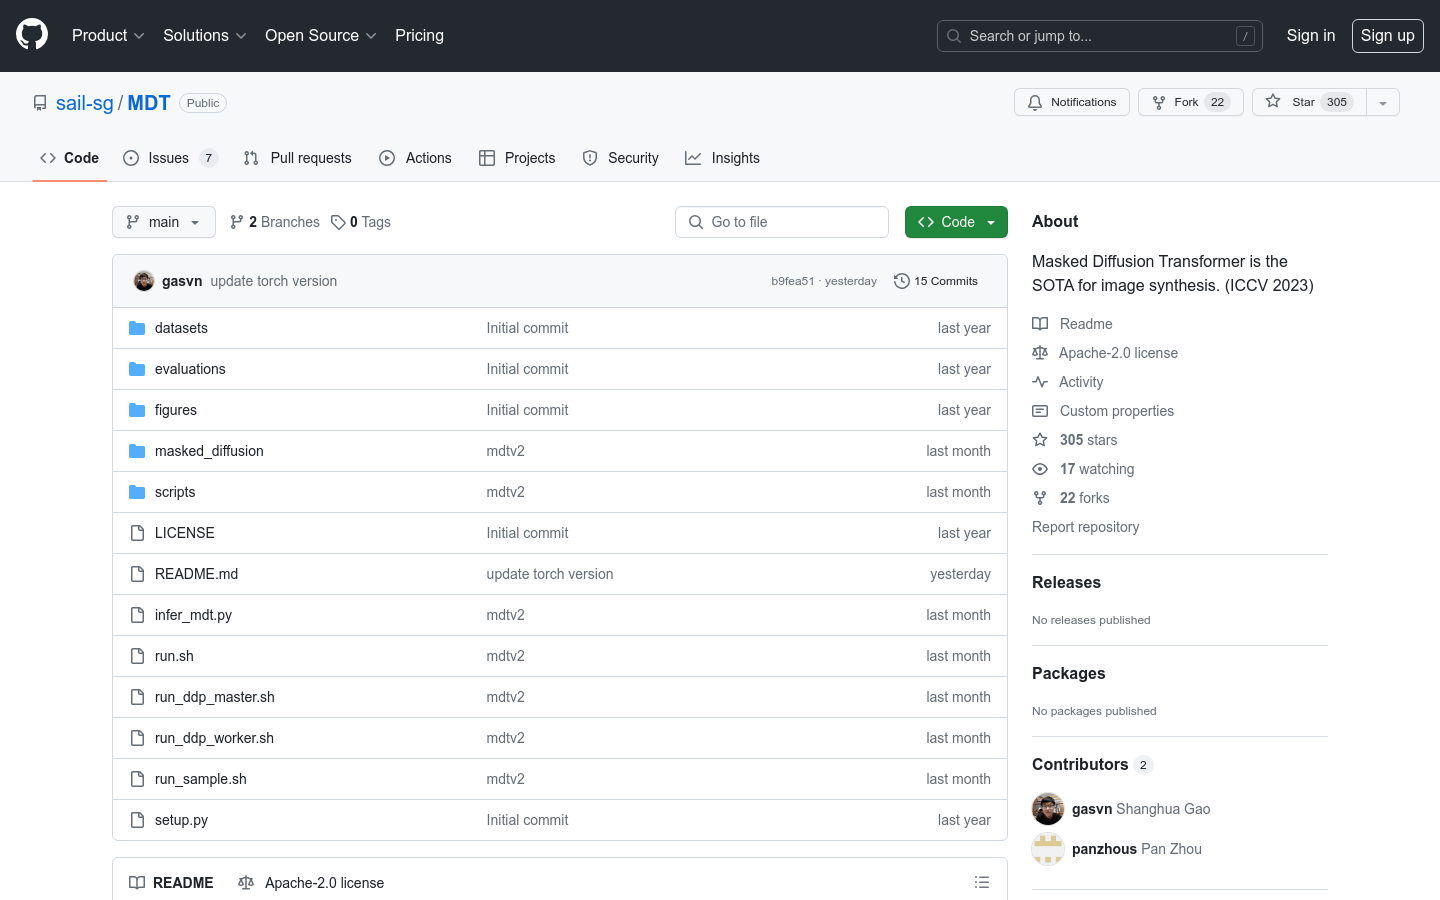Expand the main branch selector

(x=164, y=222)
